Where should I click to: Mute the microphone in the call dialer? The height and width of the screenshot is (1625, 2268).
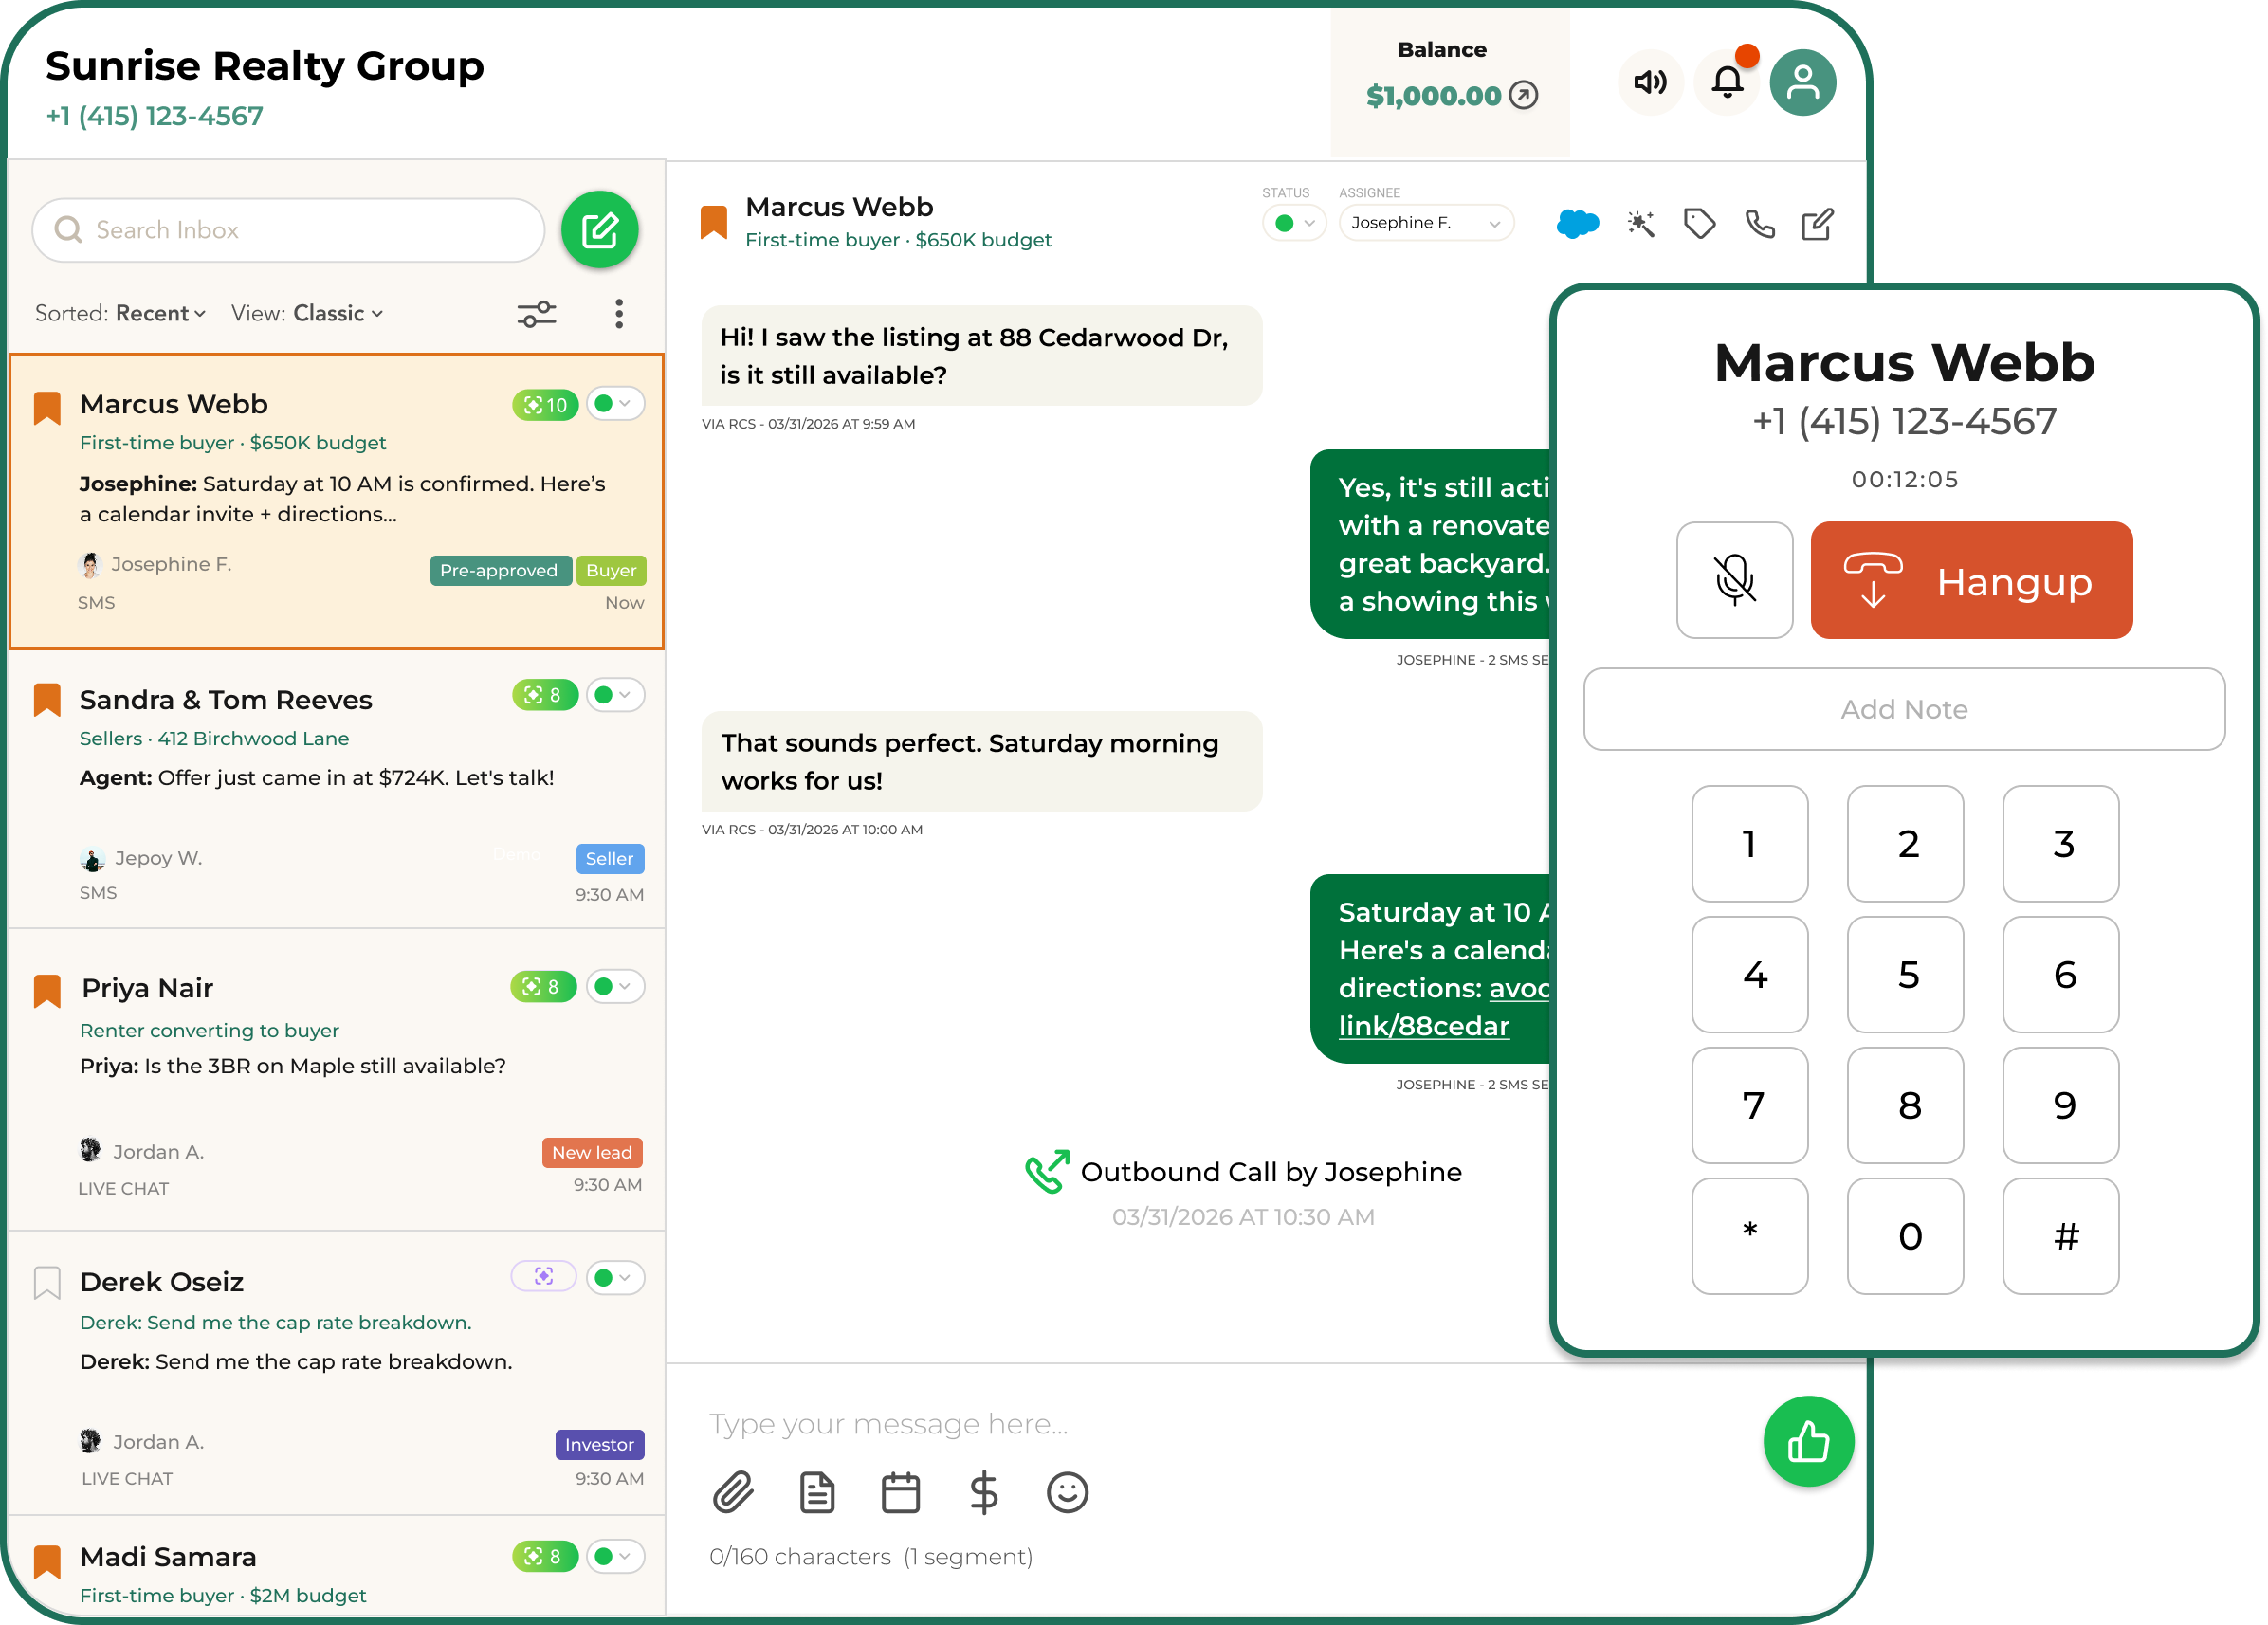1734,580
